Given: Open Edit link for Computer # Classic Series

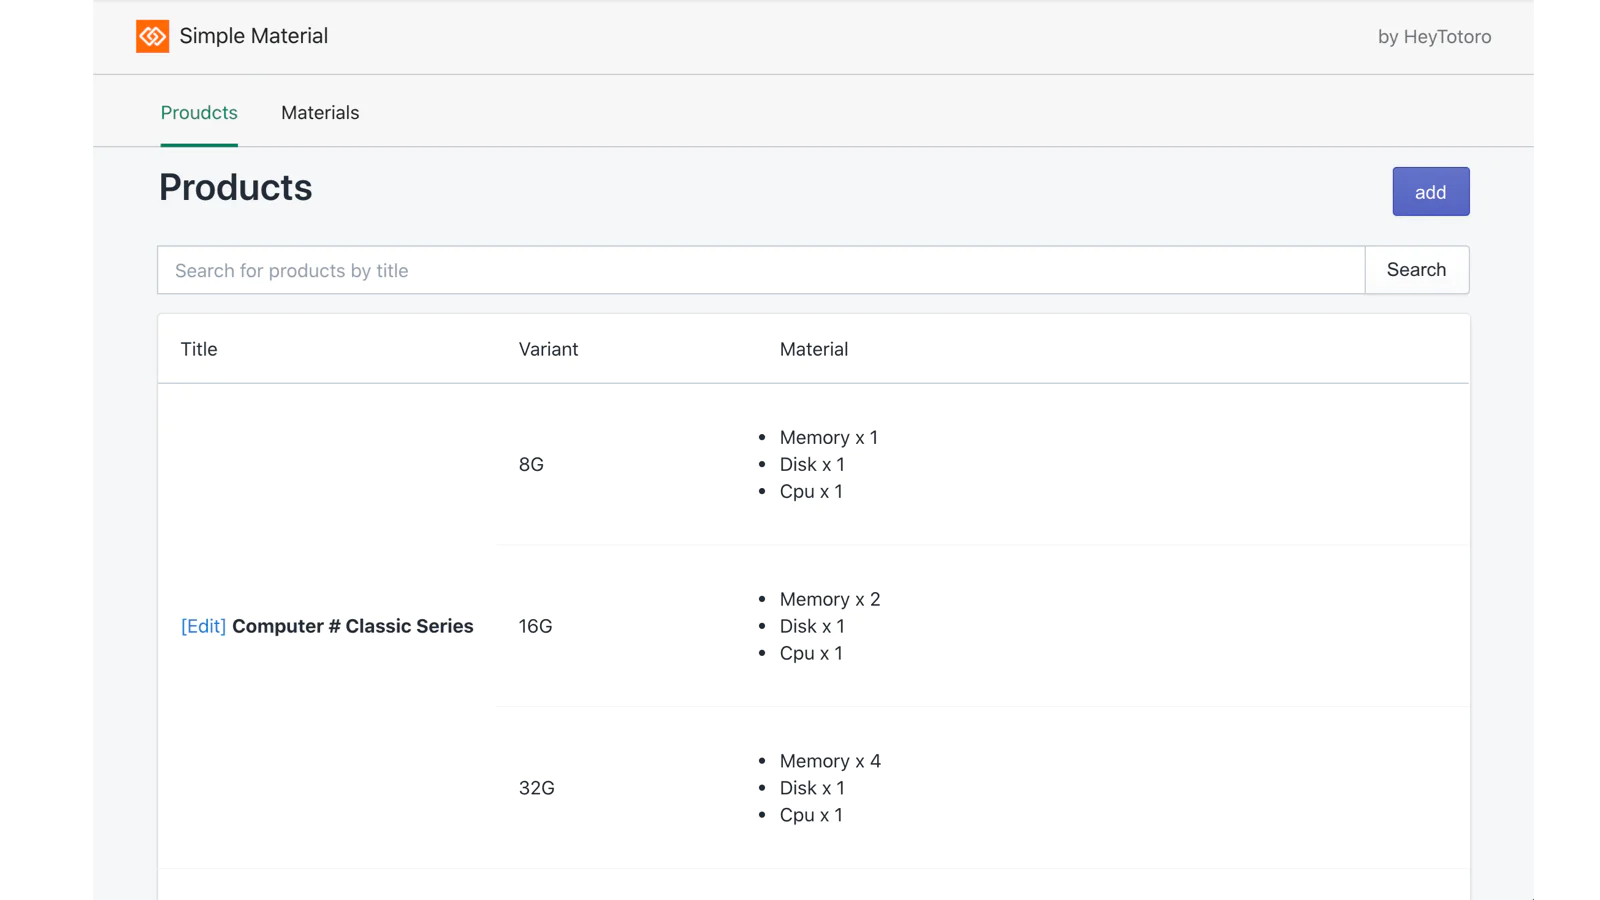Looking at the screenshot, I should (x=203, y=626).
